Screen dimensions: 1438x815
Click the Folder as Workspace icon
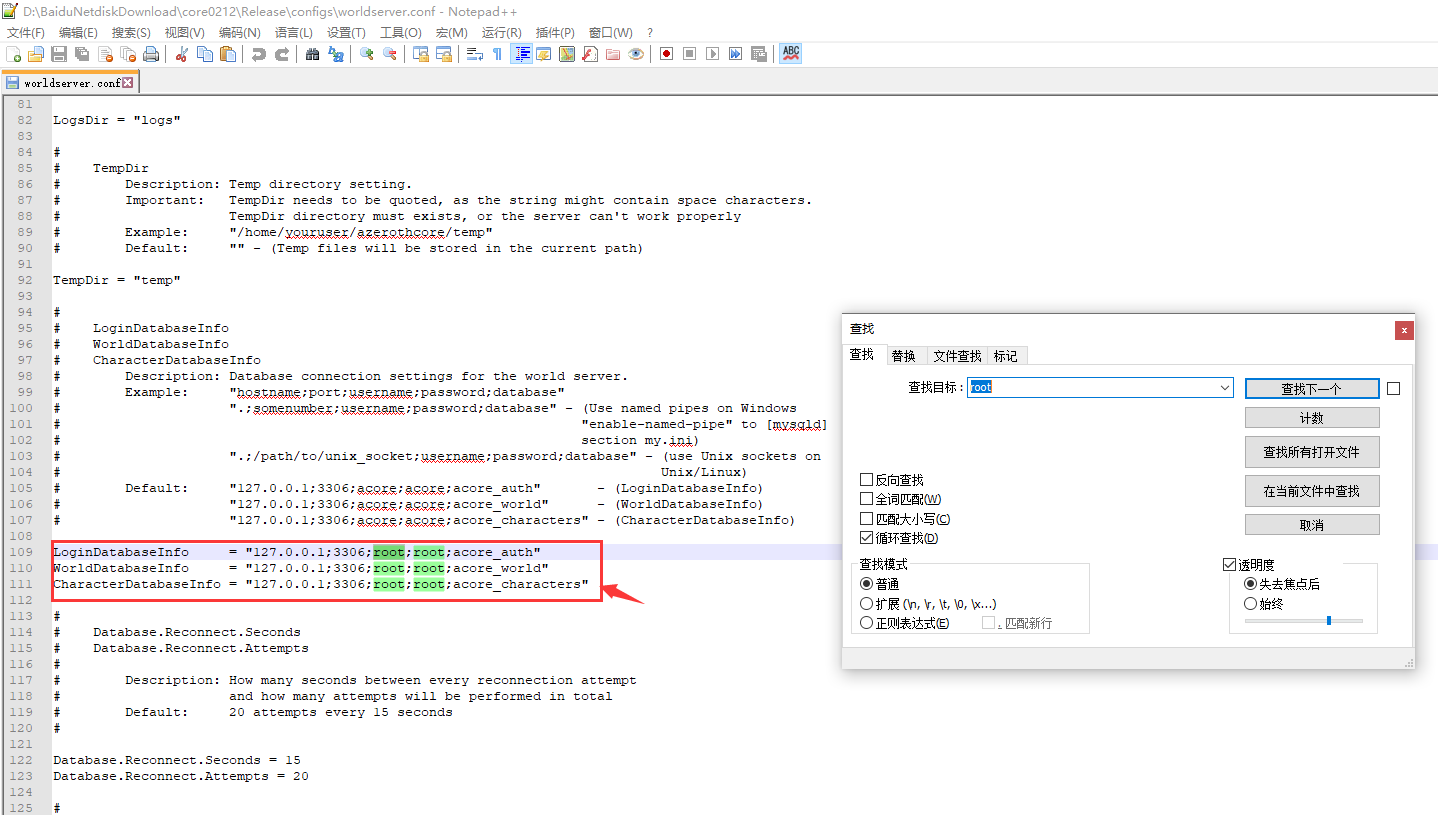pos(613,54)
